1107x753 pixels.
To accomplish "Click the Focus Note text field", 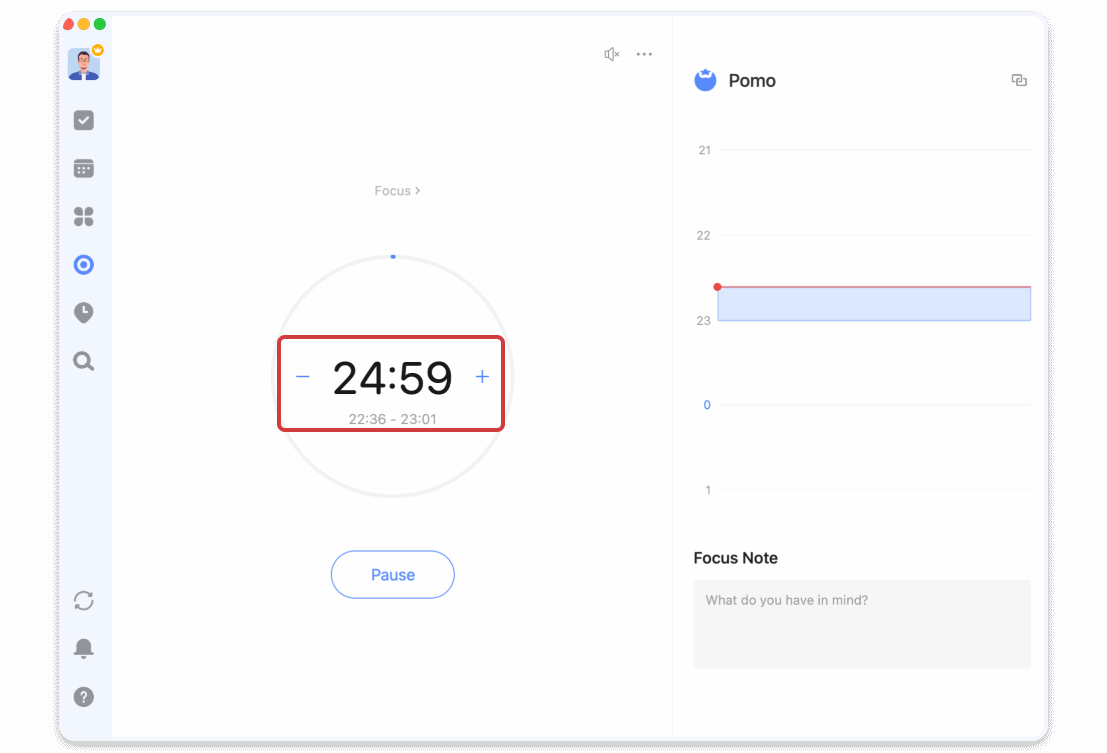I will click(861, 624).
